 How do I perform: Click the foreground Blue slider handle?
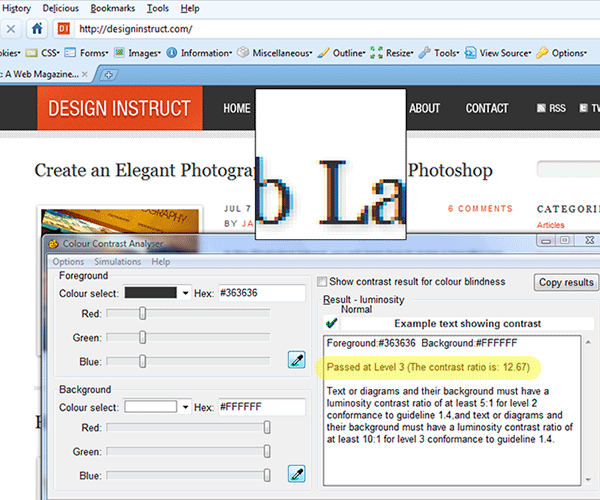click(142, 361)
